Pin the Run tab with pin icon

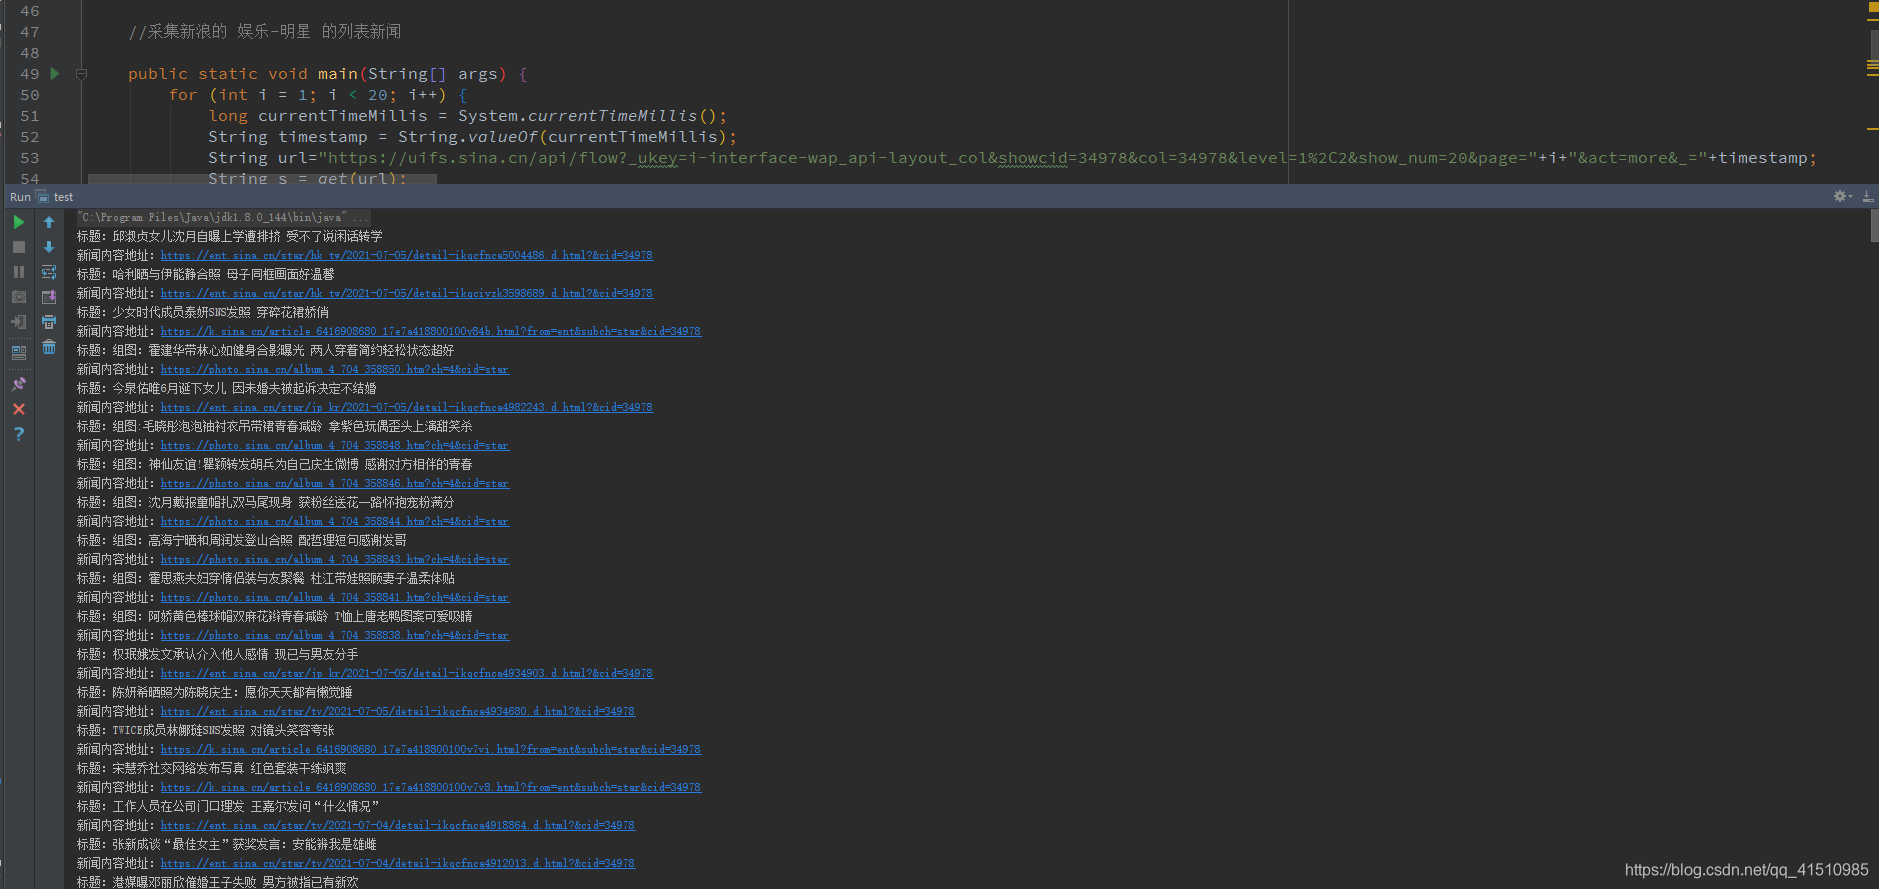[x=19, y=384]
